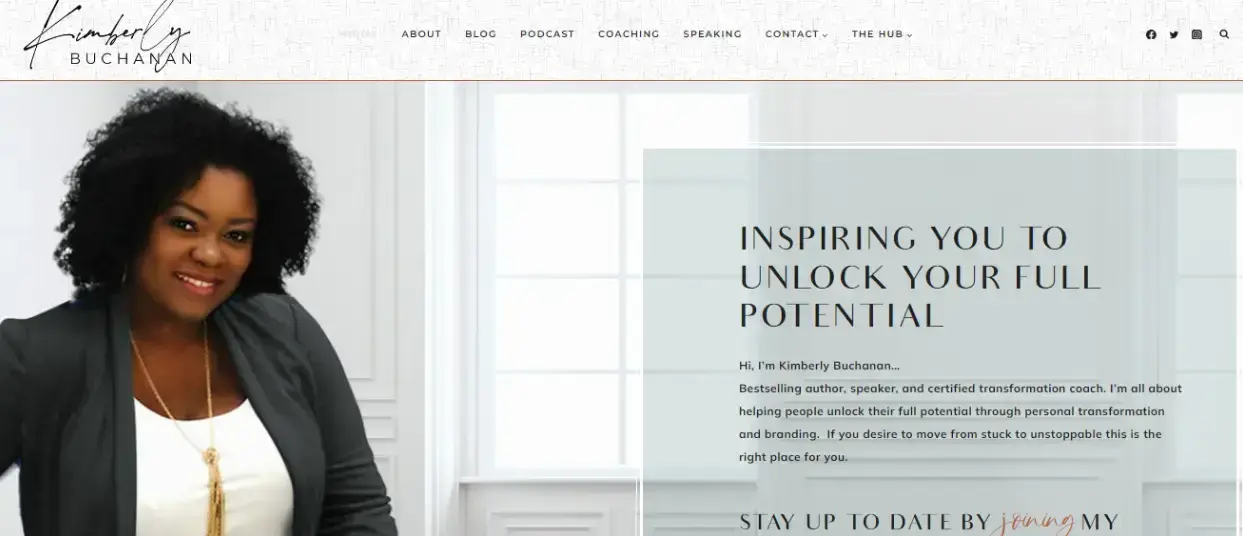Expand The Hub menu chevron
The image size is (1243, 536).
pyautogui.click(x=909, y=35)
